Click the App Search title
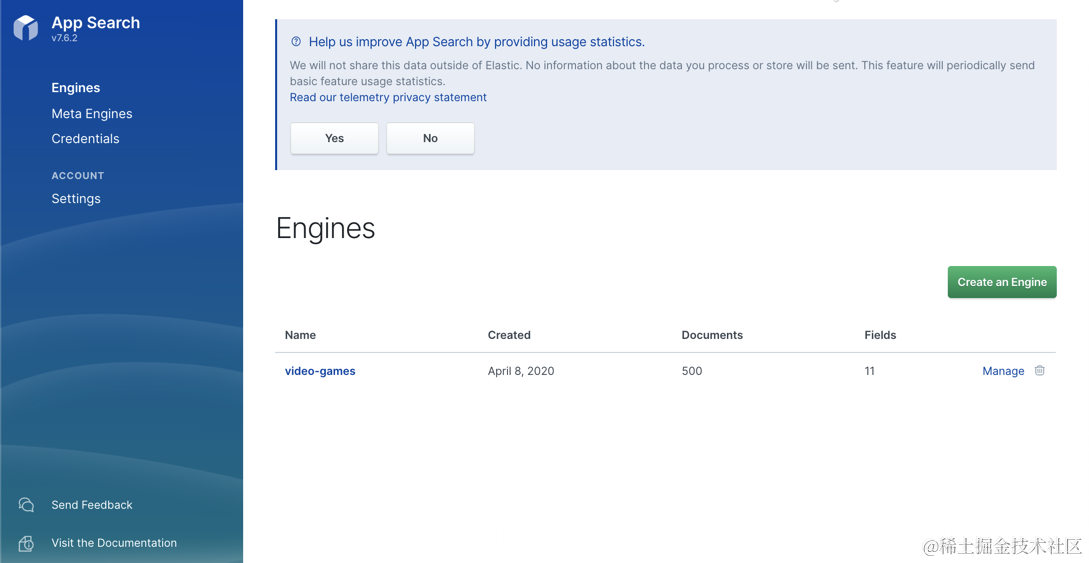The height and width of the screenshot is (563, 1089). (x=96, y=22)
